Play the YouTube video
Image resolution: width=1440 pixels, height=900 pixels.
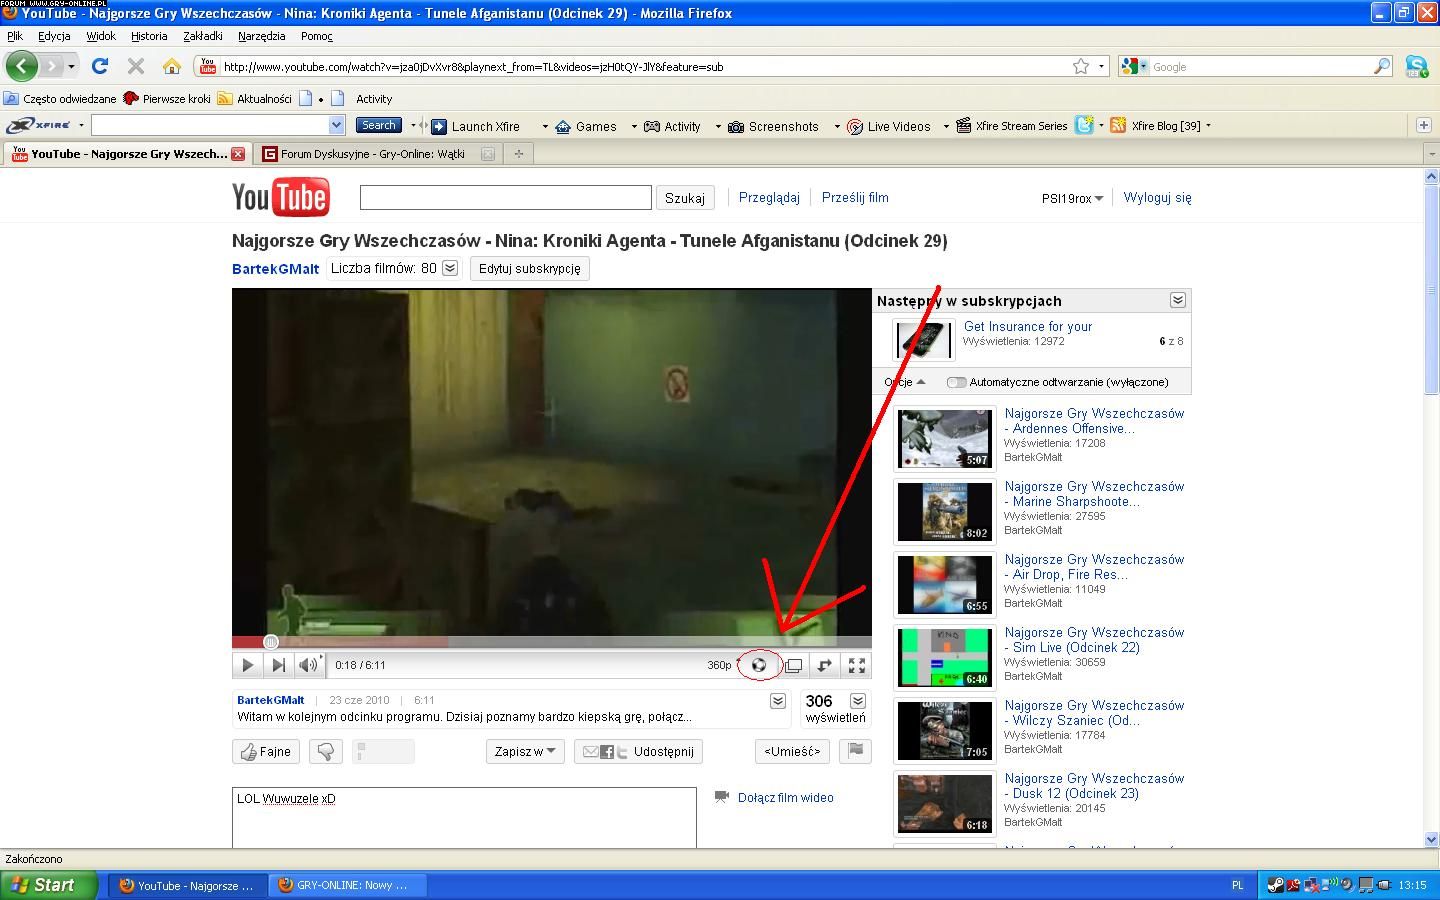[247, 665]
